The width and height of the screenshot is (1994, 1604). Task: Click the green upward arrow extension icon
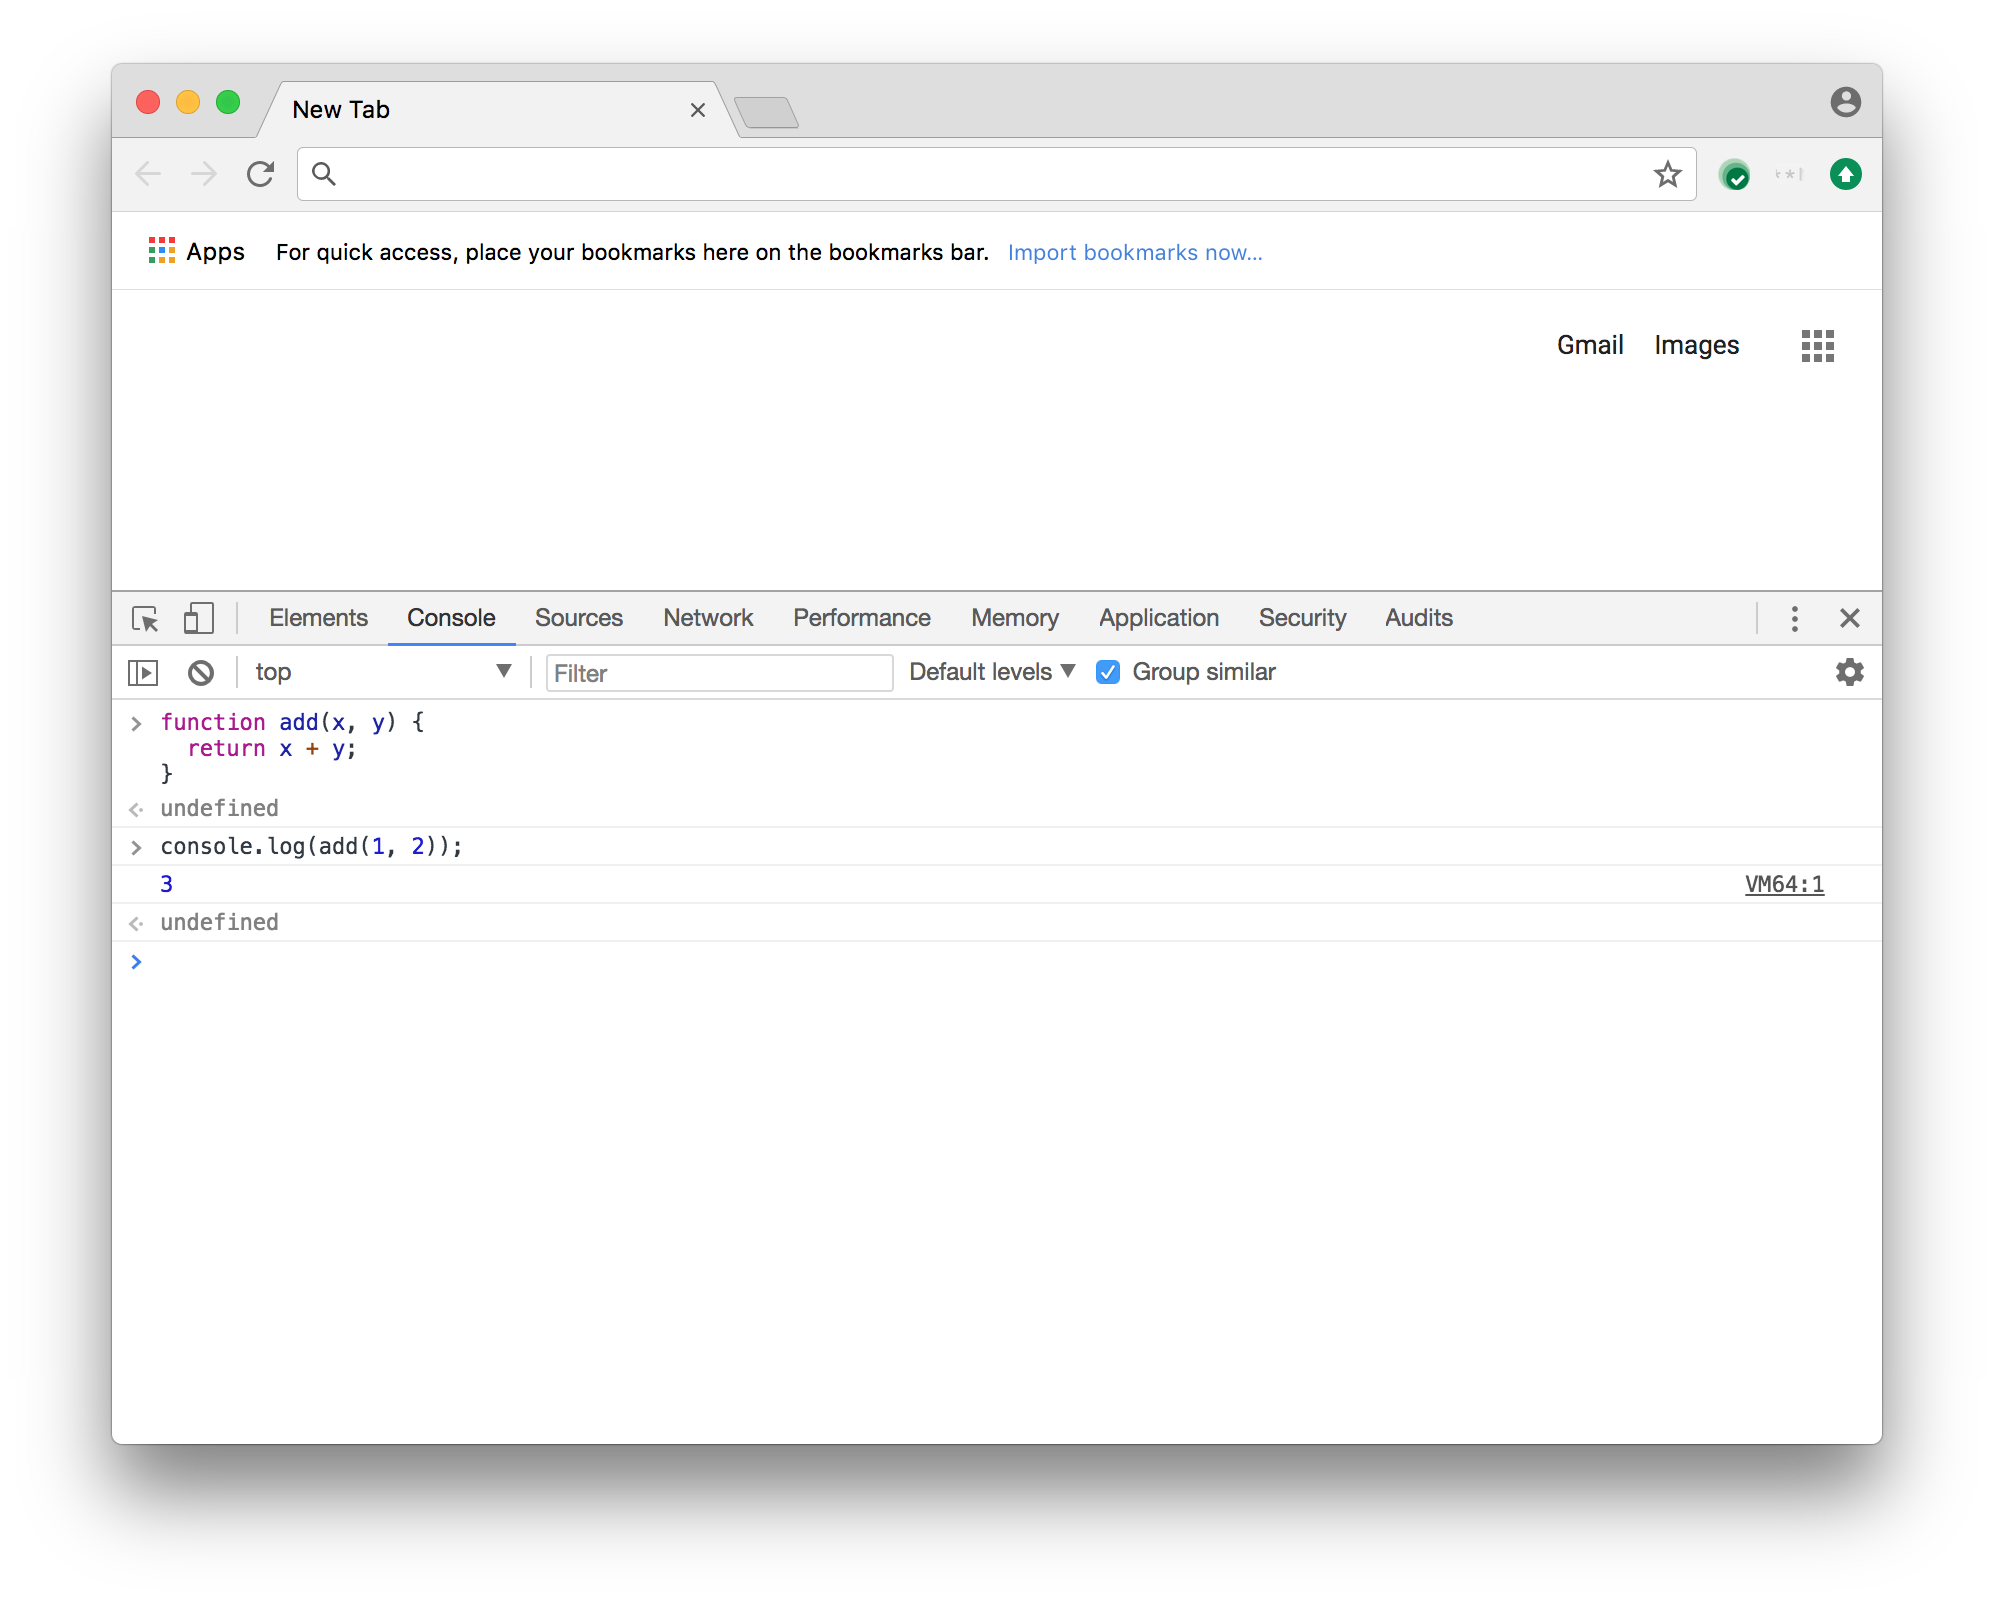[1845, 175]
